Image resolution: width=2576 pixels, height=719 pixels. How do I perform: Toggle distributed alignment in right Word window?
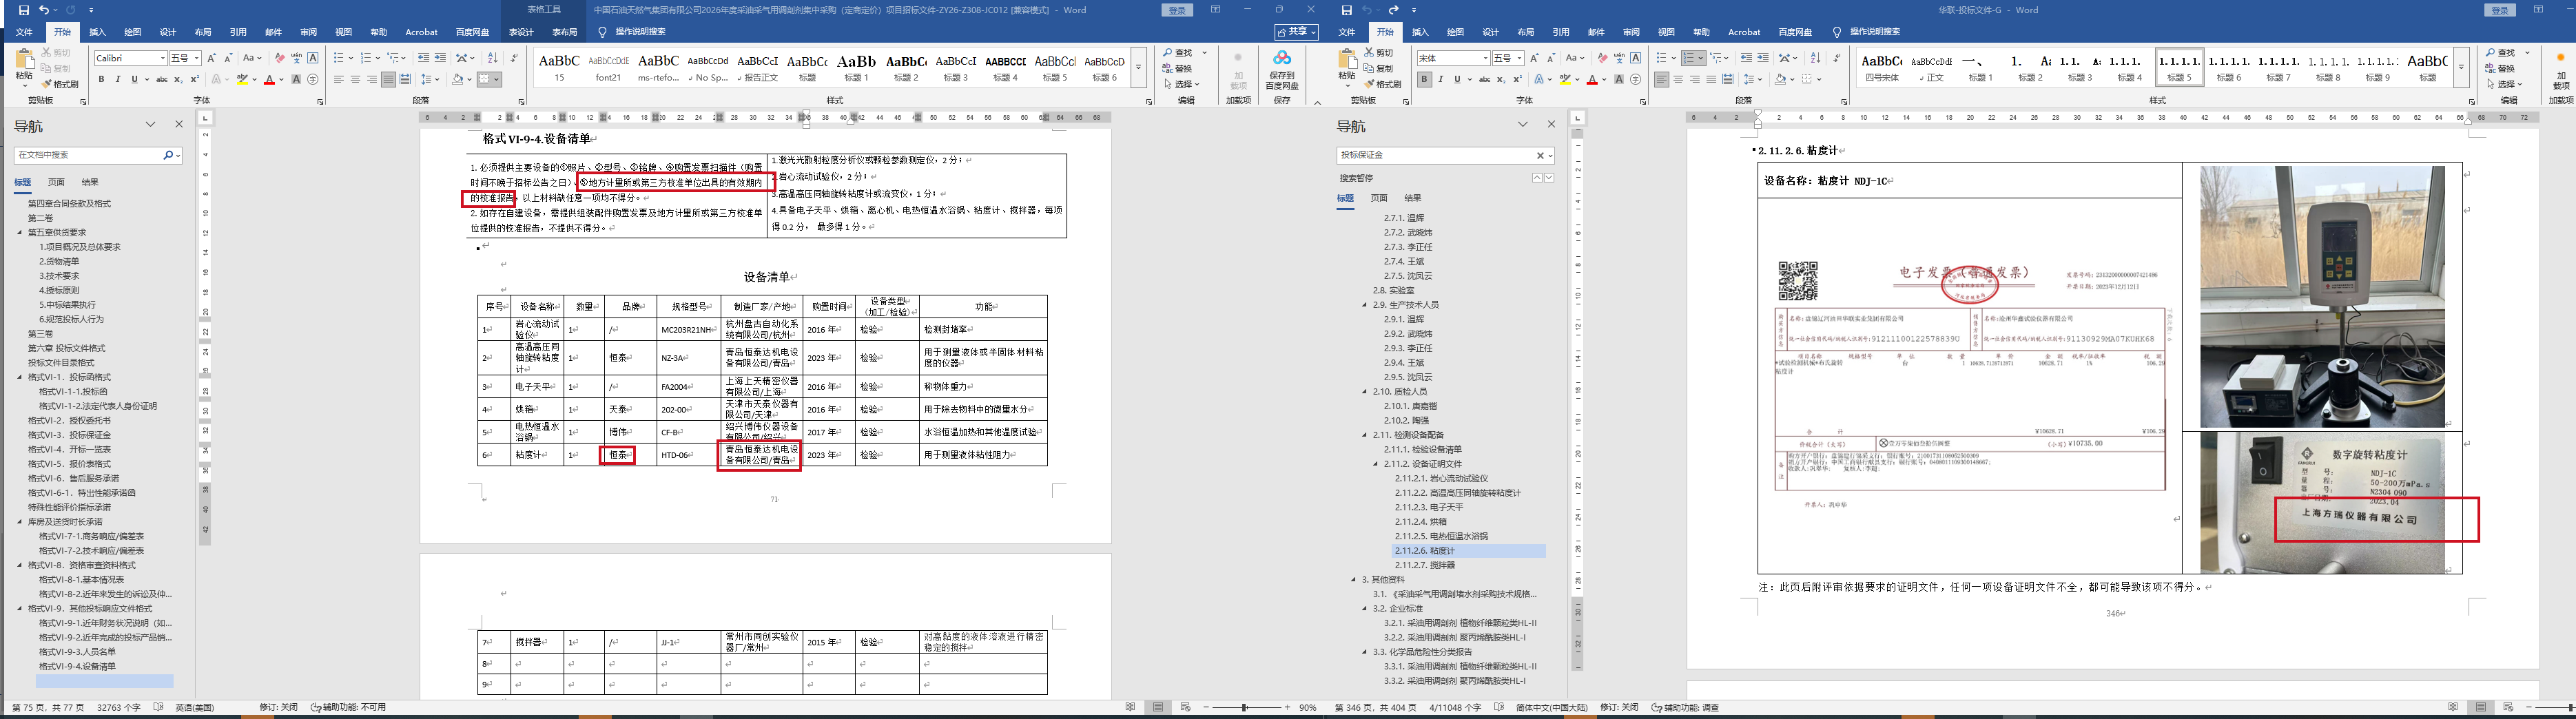(x=1728, y=79)
